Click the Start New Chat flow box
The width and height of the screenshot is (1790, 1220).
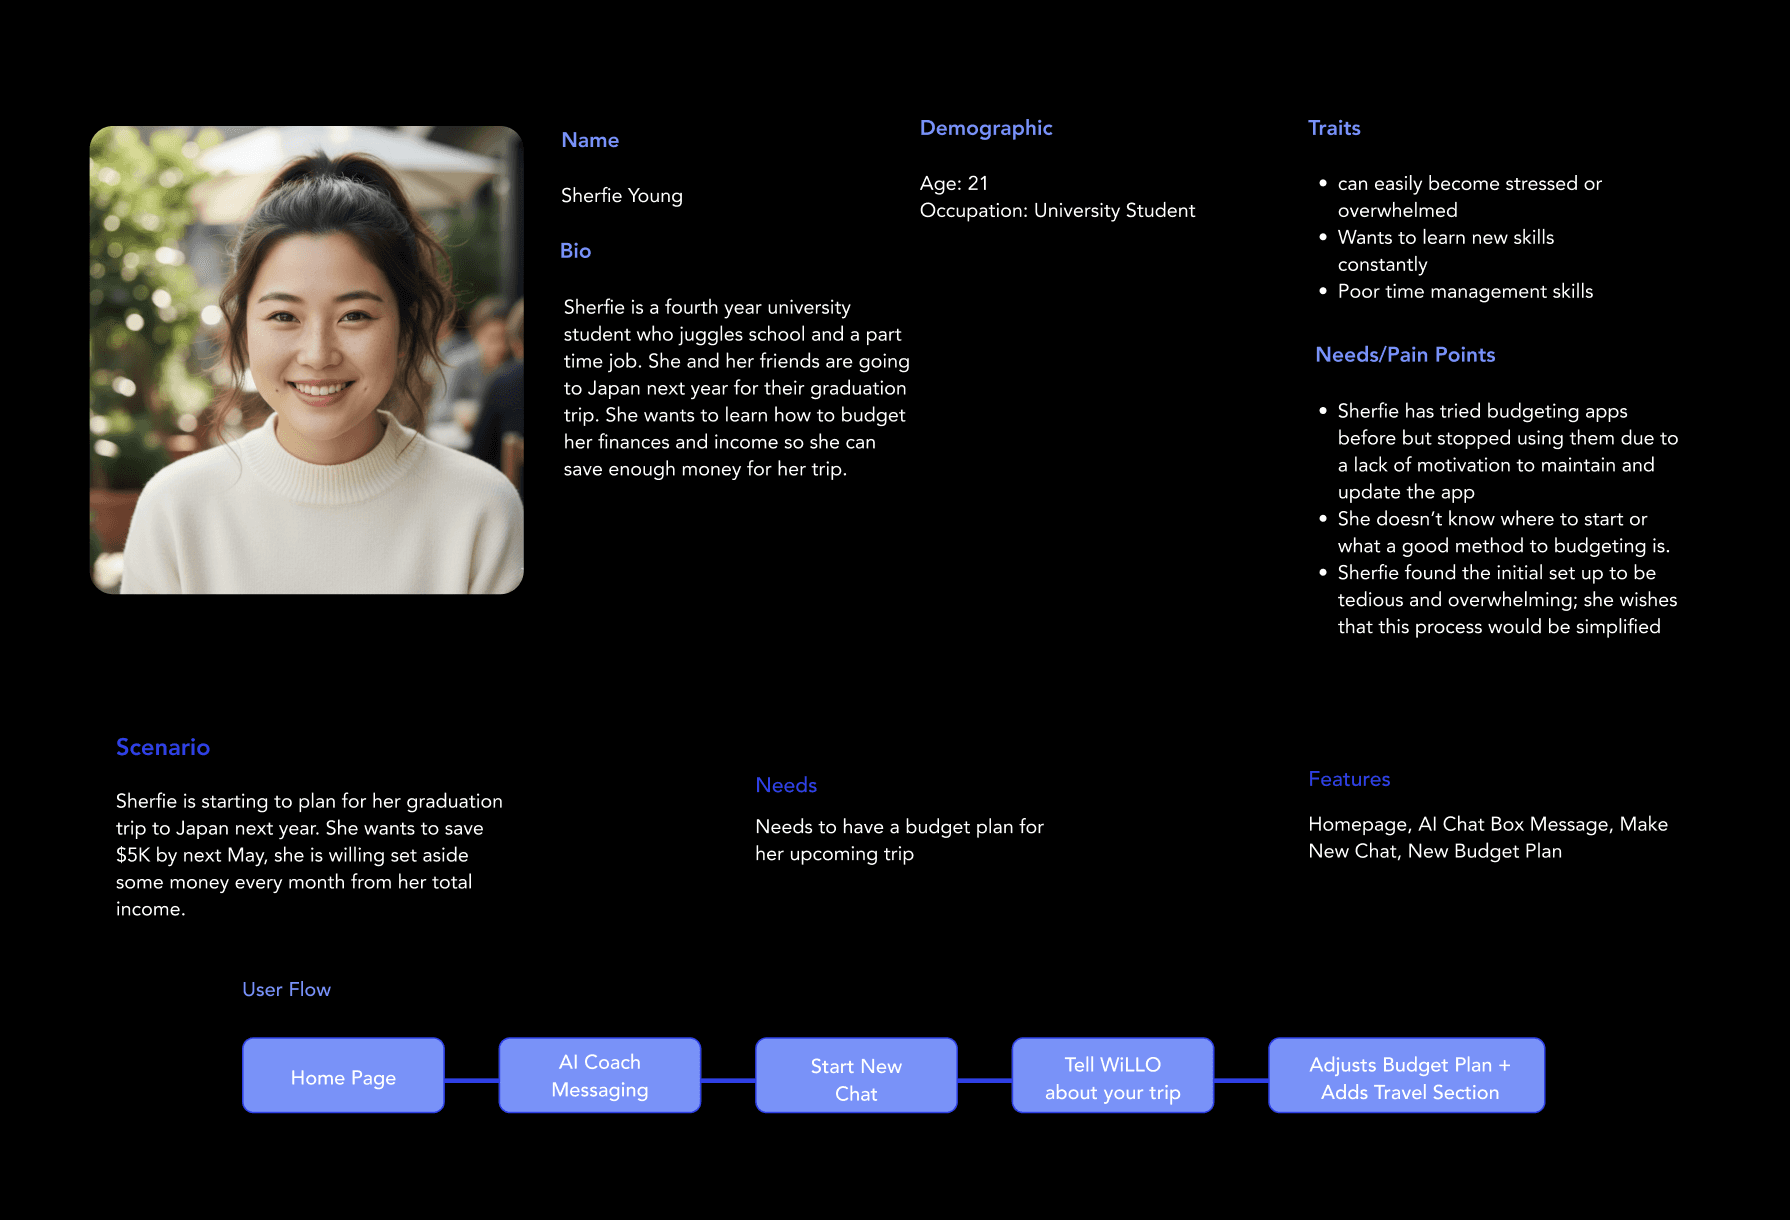(856, 1075)
